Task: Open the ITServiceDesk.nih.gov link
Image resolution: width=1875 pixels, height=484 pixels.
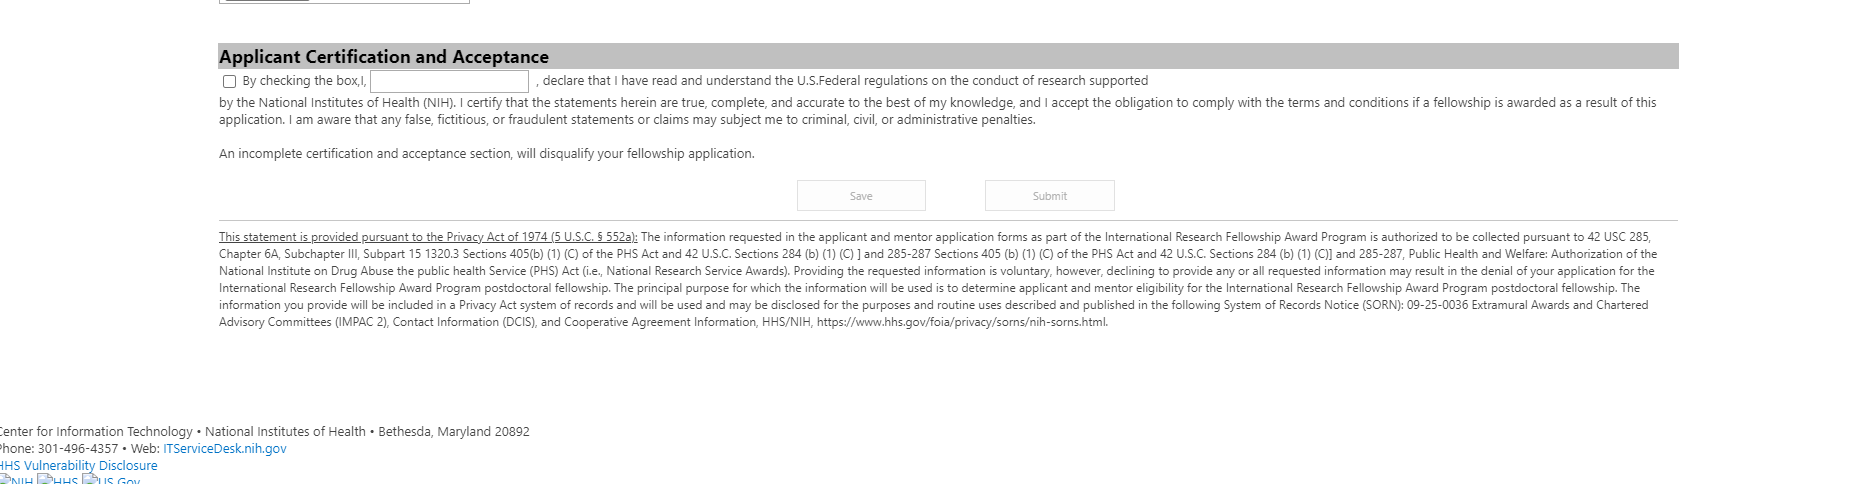Action: pyautogui.click(x=224, y=449)
